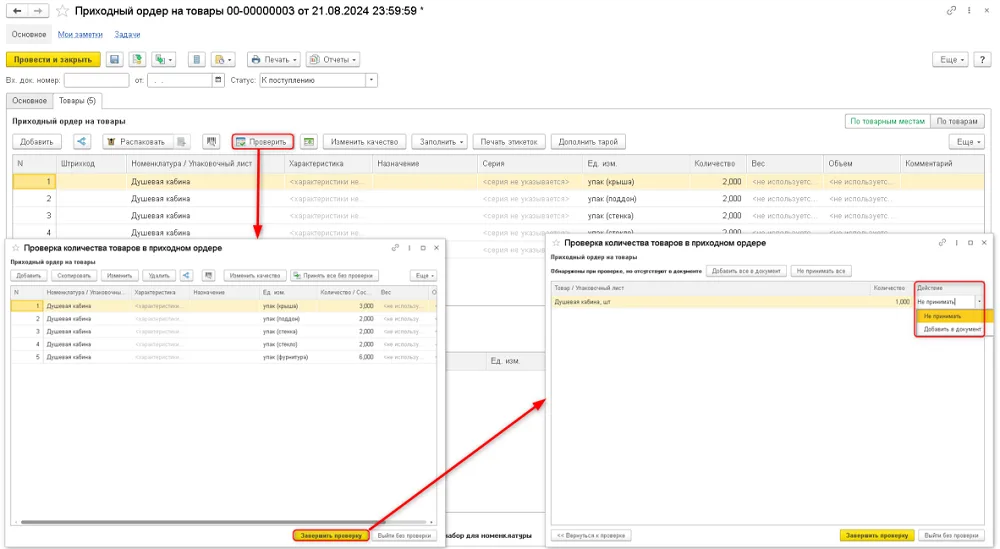
Task: Click the icon attached to Распаковать button
Action: click(182, 142)
